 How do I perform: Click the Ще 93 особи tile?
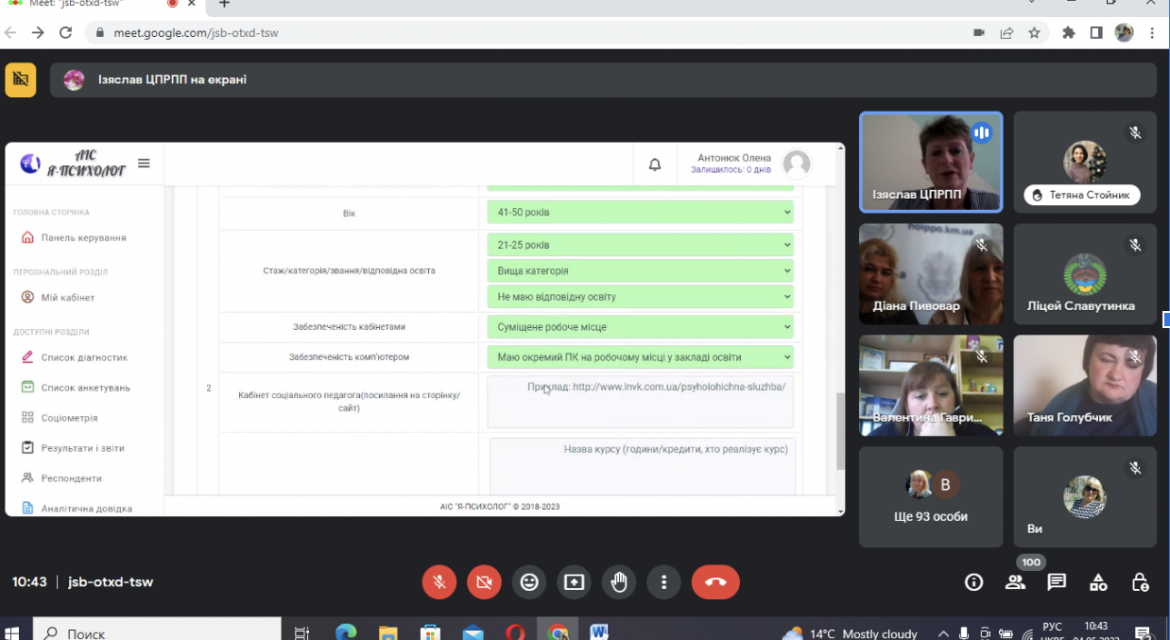930,497
